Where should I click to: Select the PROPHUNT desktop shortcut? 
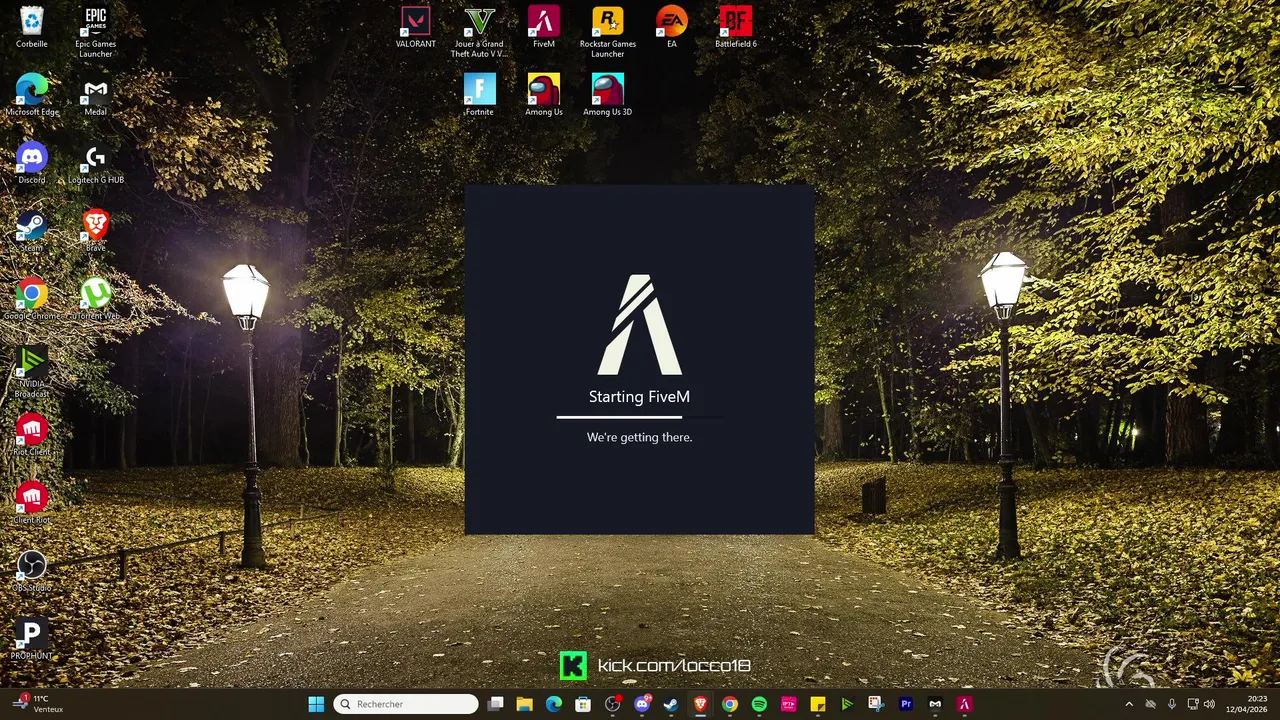coord(32,639)
